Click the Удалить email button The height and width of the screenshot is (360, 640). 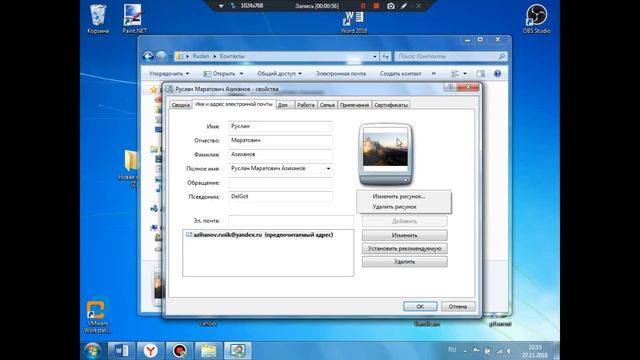[x=404, y=262]
